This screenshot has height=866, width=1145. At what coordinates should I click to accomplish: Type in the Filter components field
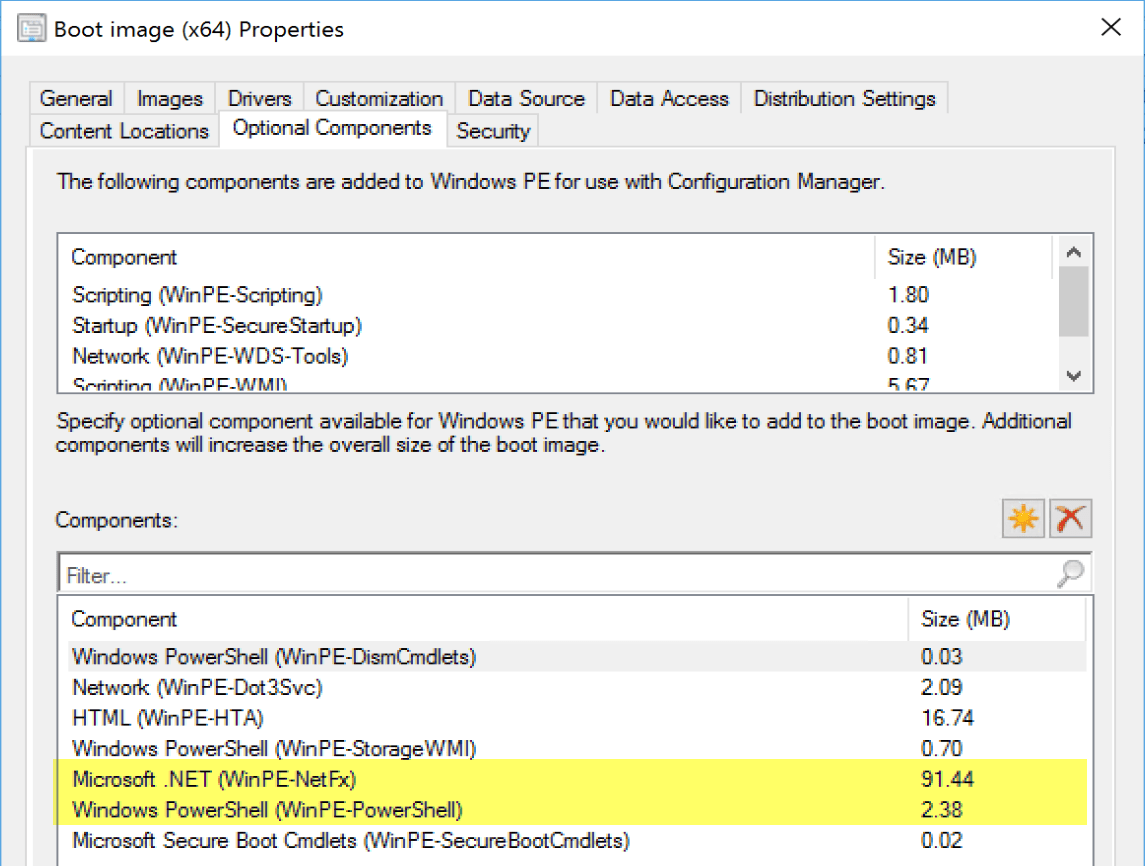click(550, 575)
